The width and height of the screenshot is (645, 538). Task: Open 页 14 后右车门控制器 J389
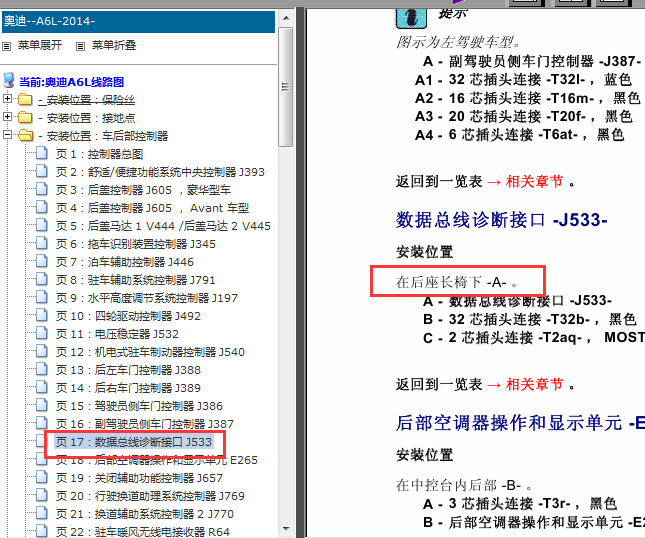tap(128, 388)
